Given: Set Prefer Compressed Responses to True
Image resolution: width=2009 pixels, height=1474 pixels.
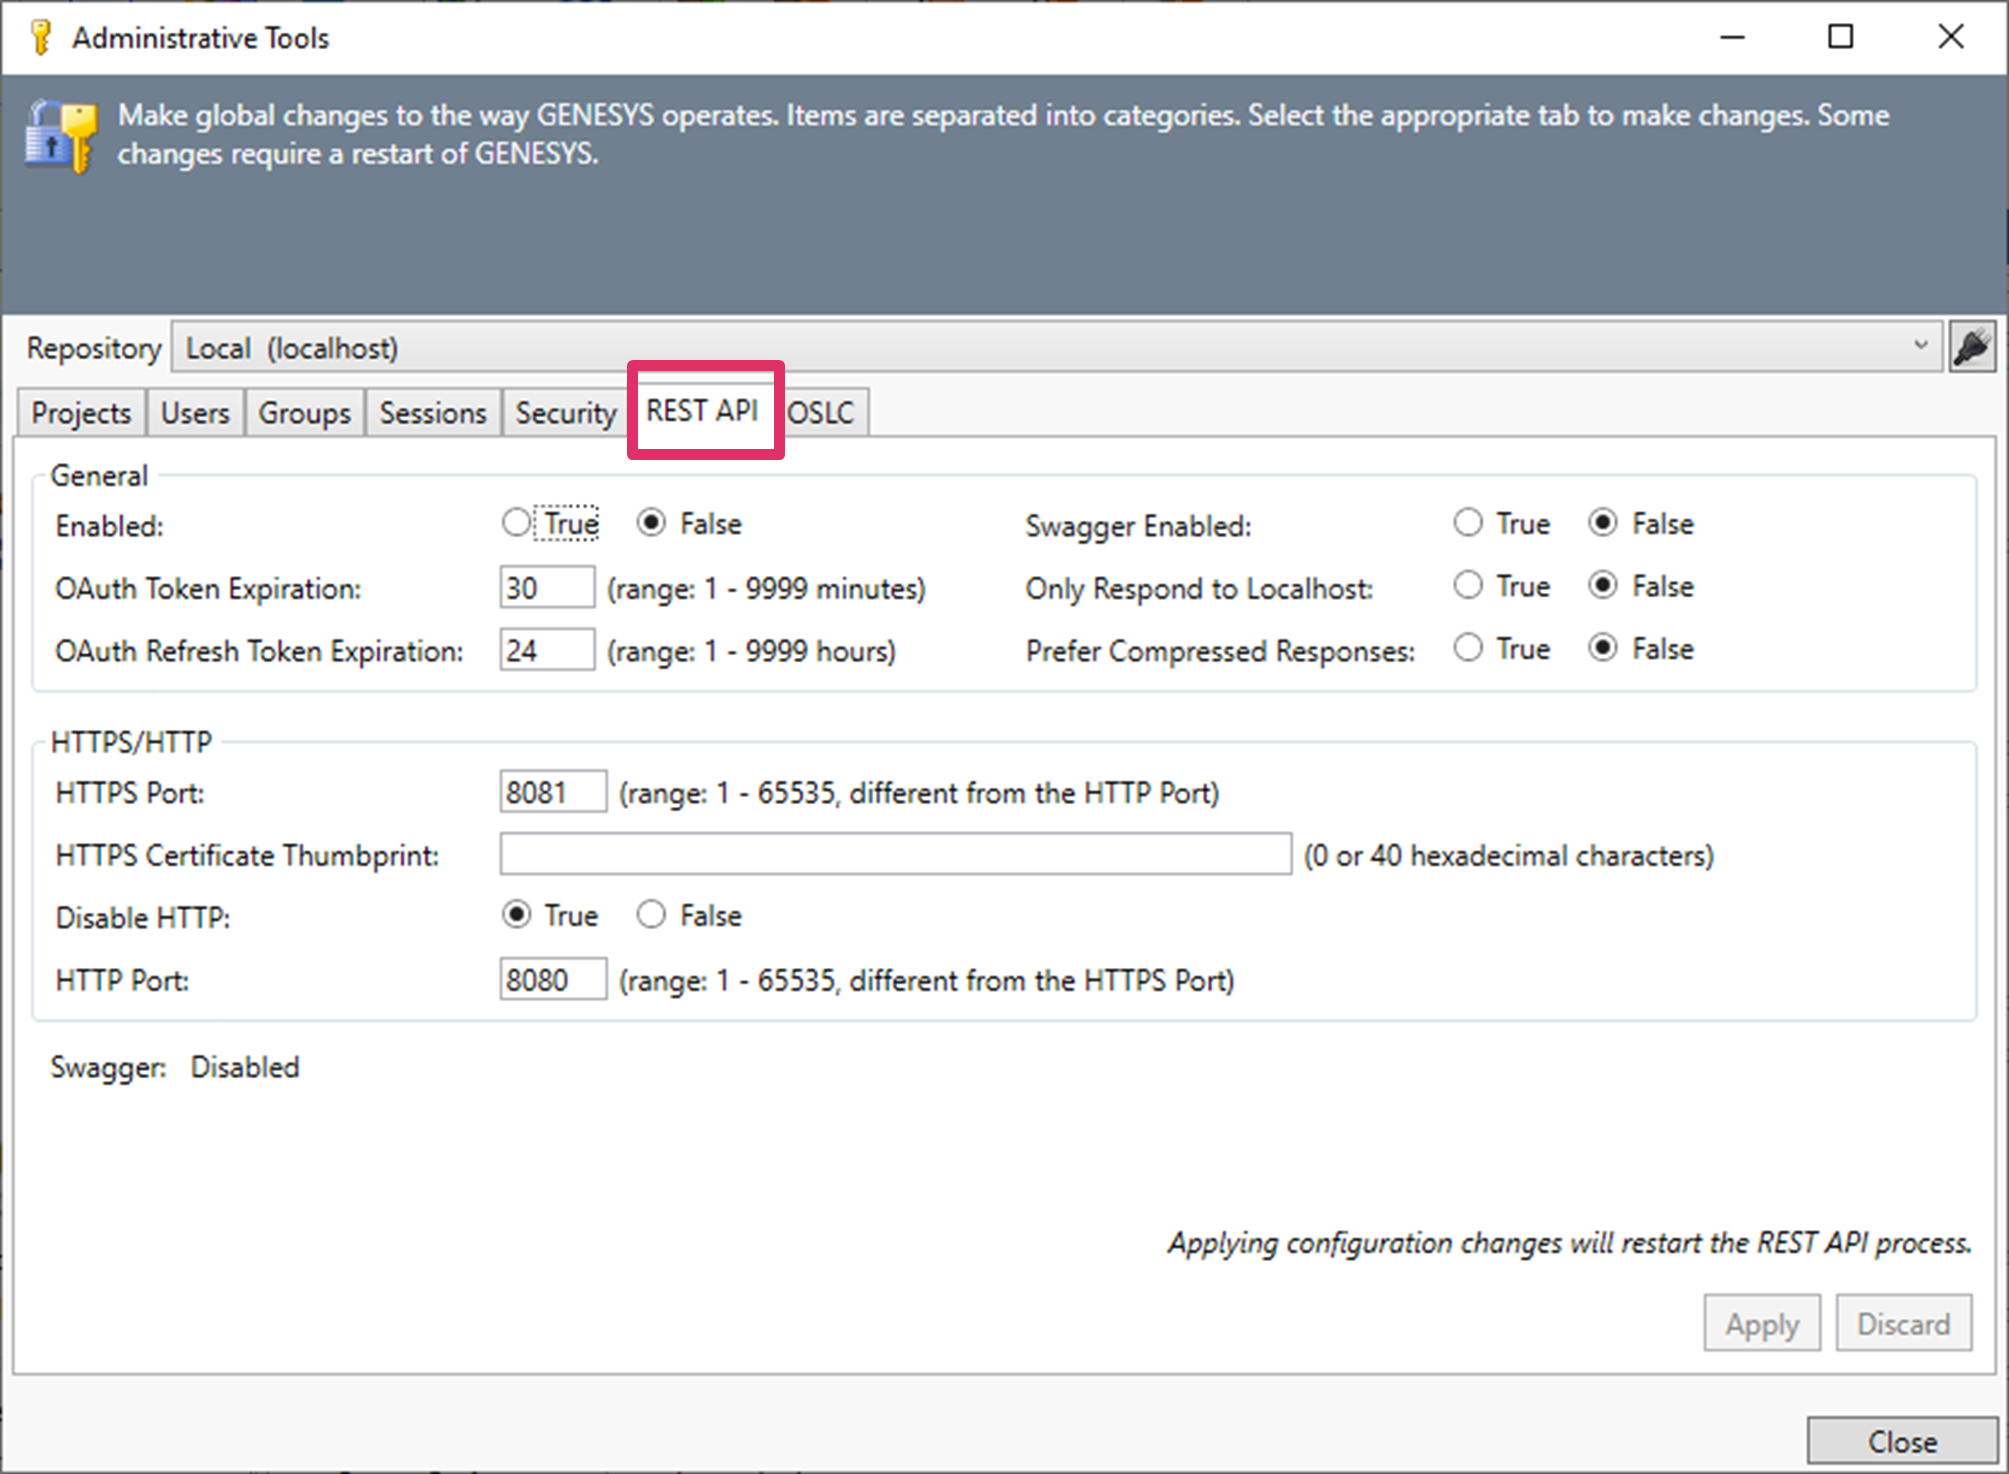Looking at the screenshot, I should pos(1468,647).
